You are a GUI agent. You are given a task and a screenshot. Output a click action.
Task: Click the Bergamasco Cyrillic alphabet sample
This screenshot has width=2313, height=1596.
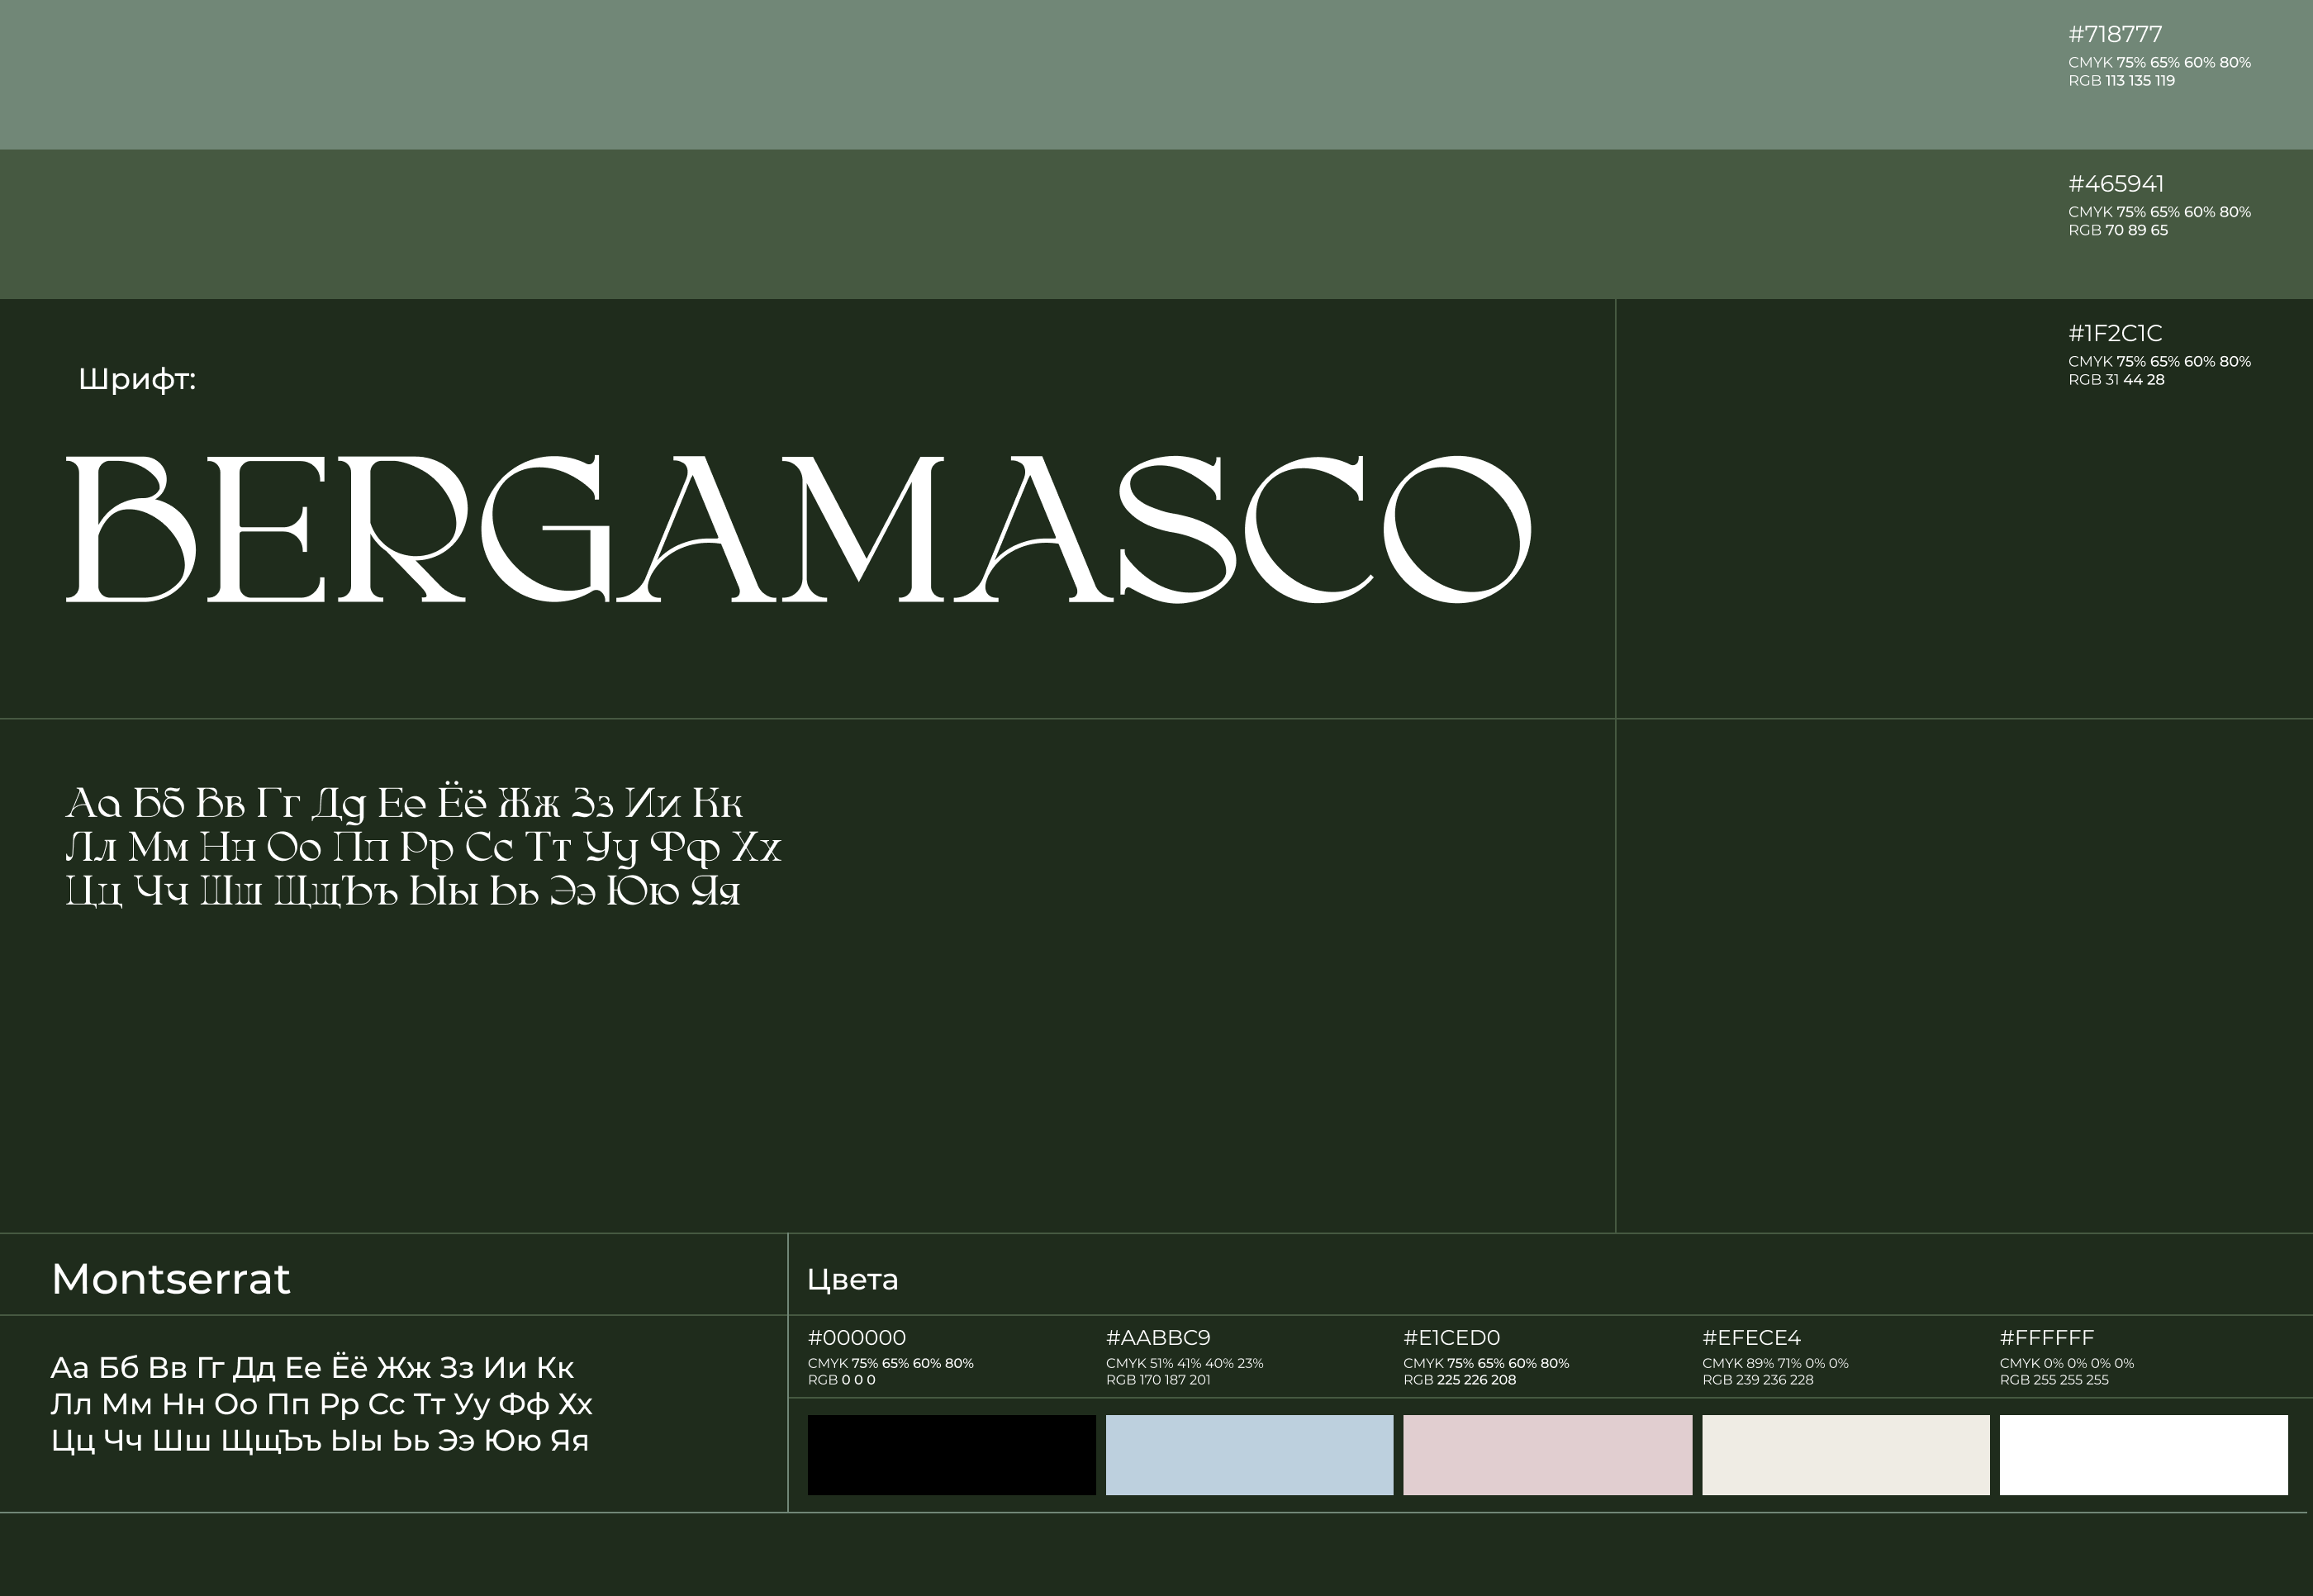(422, 847)
